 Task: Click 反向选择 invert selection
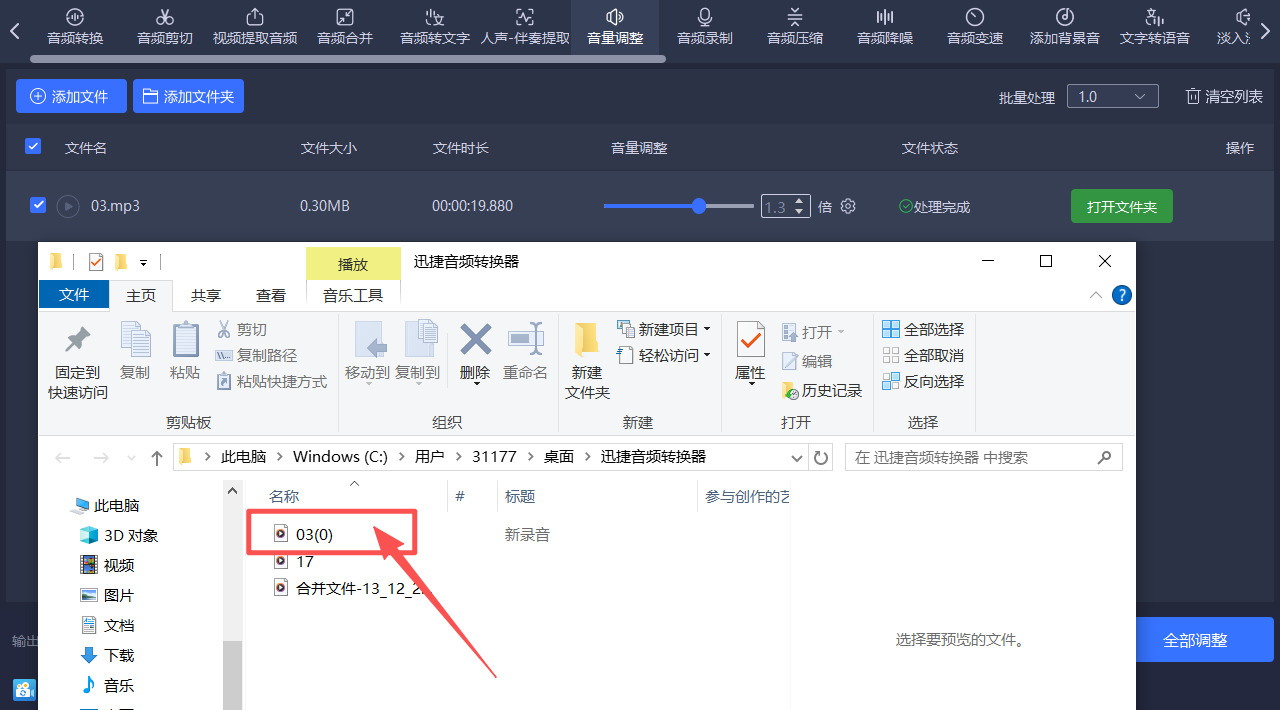[923, 381]
